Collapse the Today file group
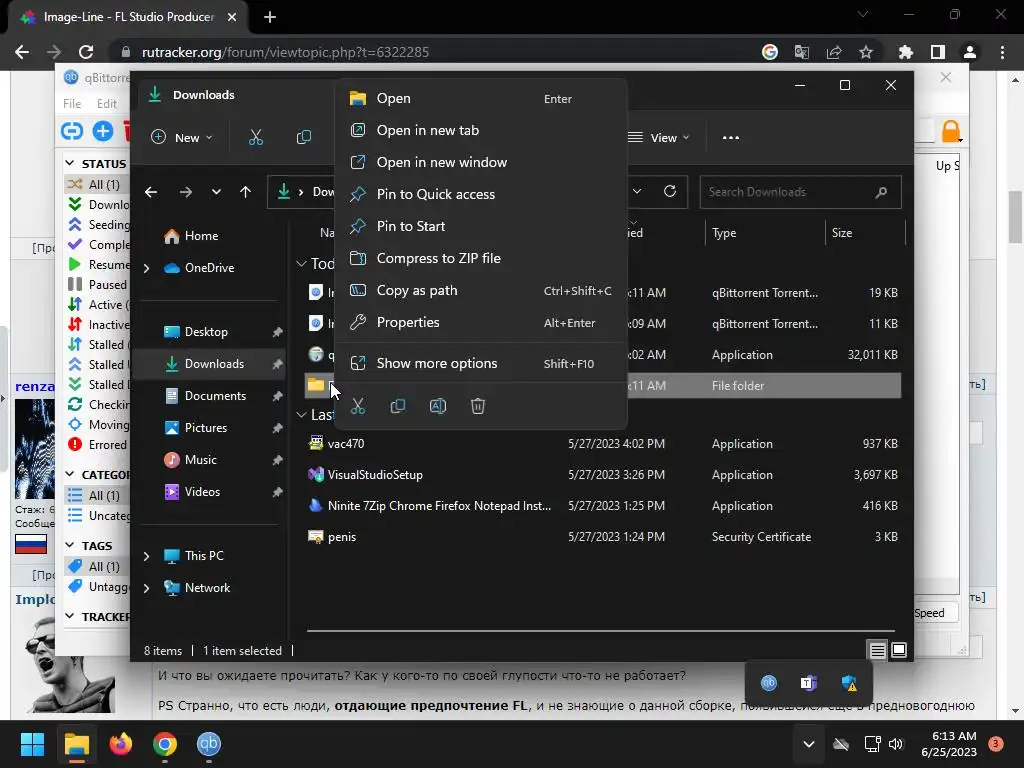Viewport: 1024px width, 768px height. tap(301, 264)
